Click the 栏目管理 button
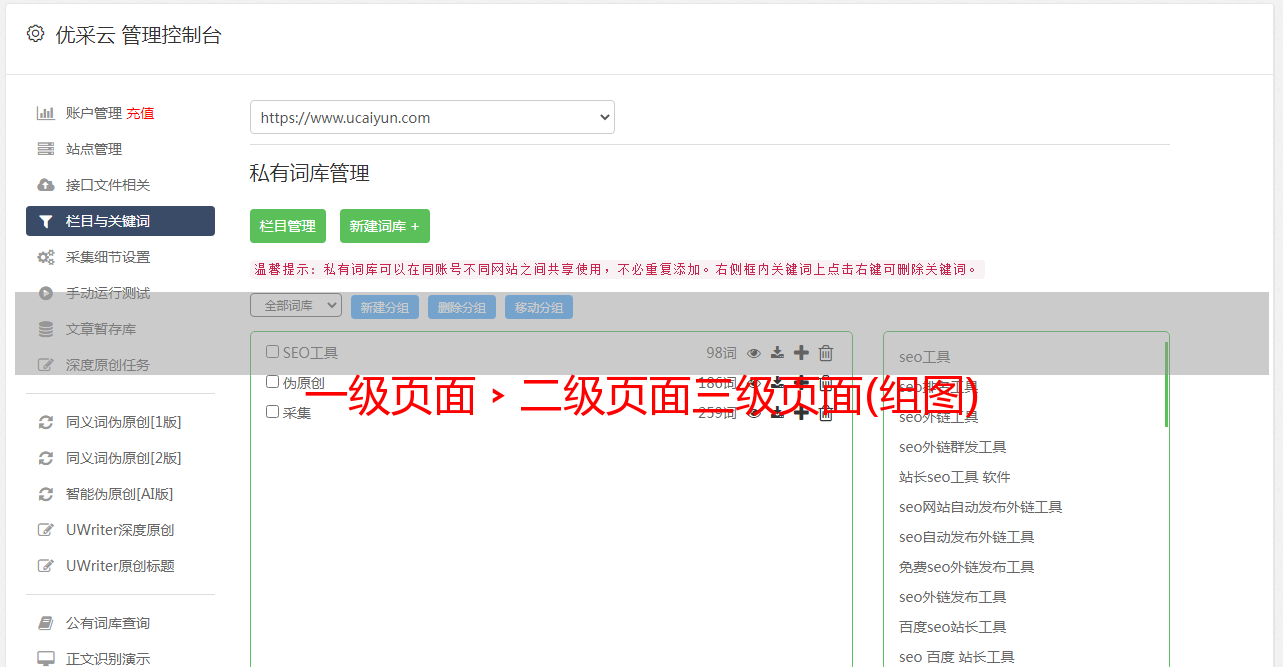Image resolution: width=1283 pixels, height=667 pixels. (x=288, y=226)
